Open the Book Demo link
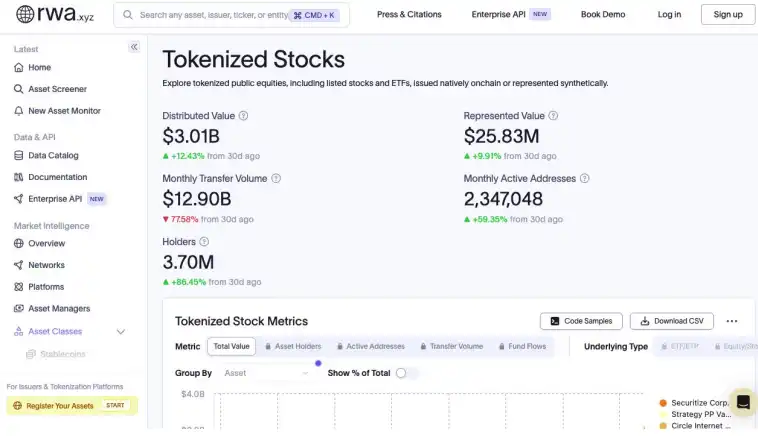This screenshot has width=758, height=436. click(x=603, y=15)
